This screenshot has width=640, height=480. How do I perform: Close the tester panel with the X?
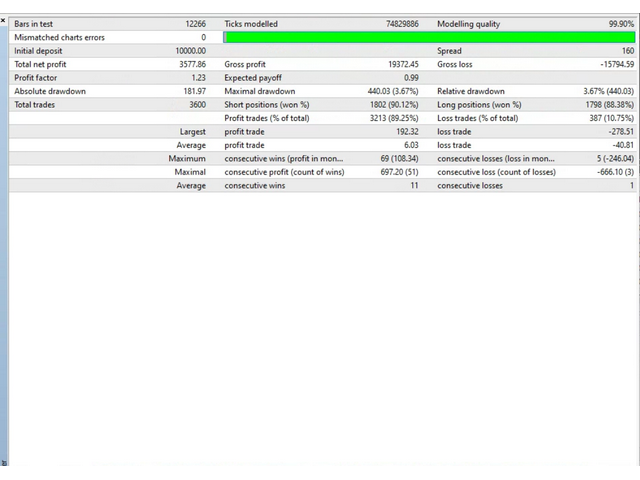click(x=4, y=20)
